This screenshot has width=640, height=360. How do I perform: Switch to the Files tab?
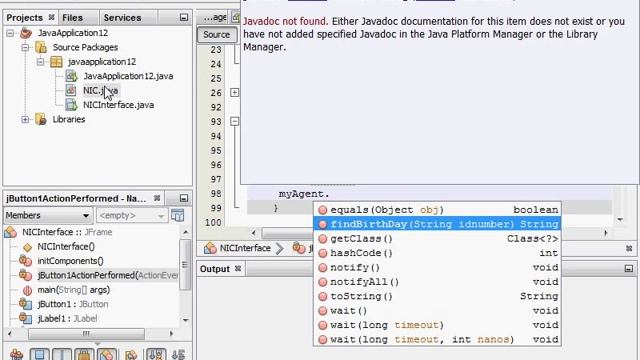73,18
